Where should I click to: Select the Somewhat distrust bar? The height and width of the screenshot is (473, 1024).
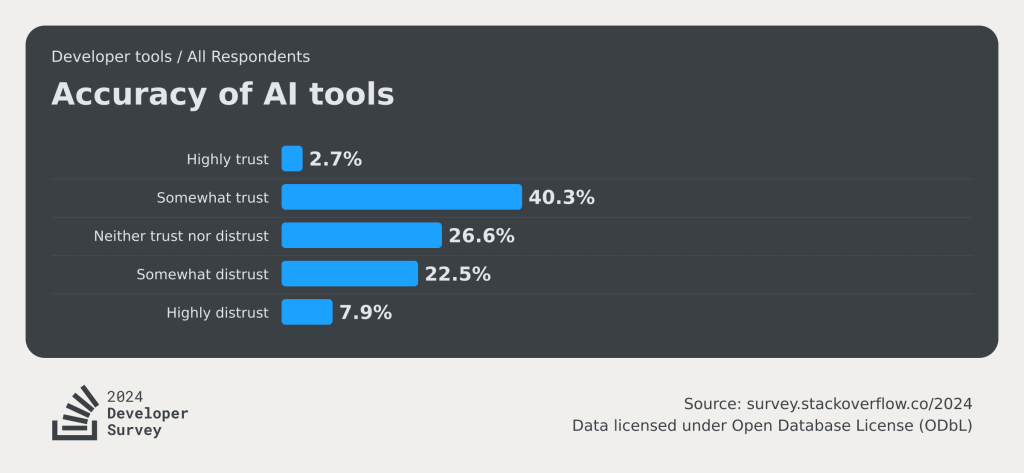349,274
